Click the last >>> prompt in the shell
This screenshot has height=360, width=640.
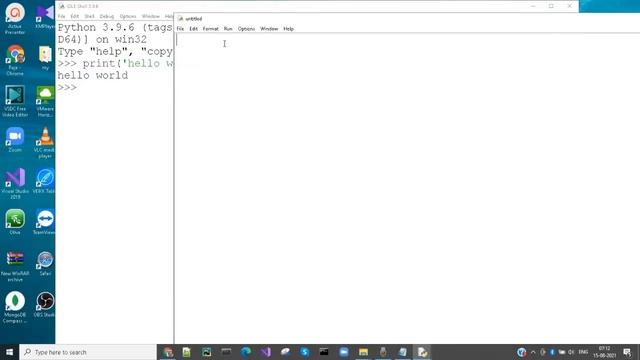pyautogui.click(x=67, y=87)
